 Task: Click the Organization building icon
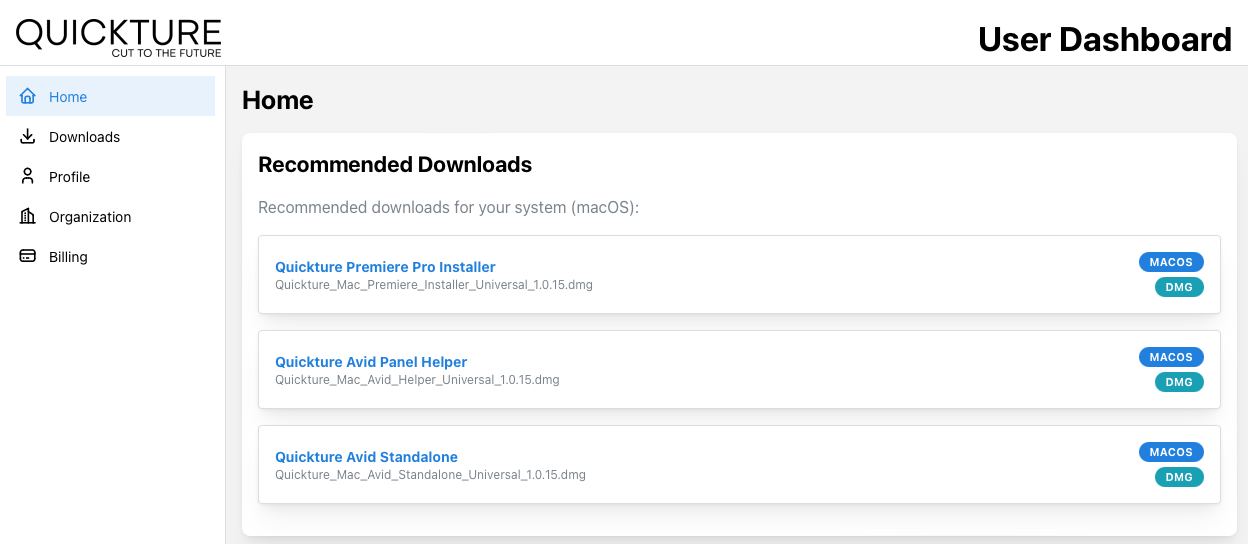(28, 216)
